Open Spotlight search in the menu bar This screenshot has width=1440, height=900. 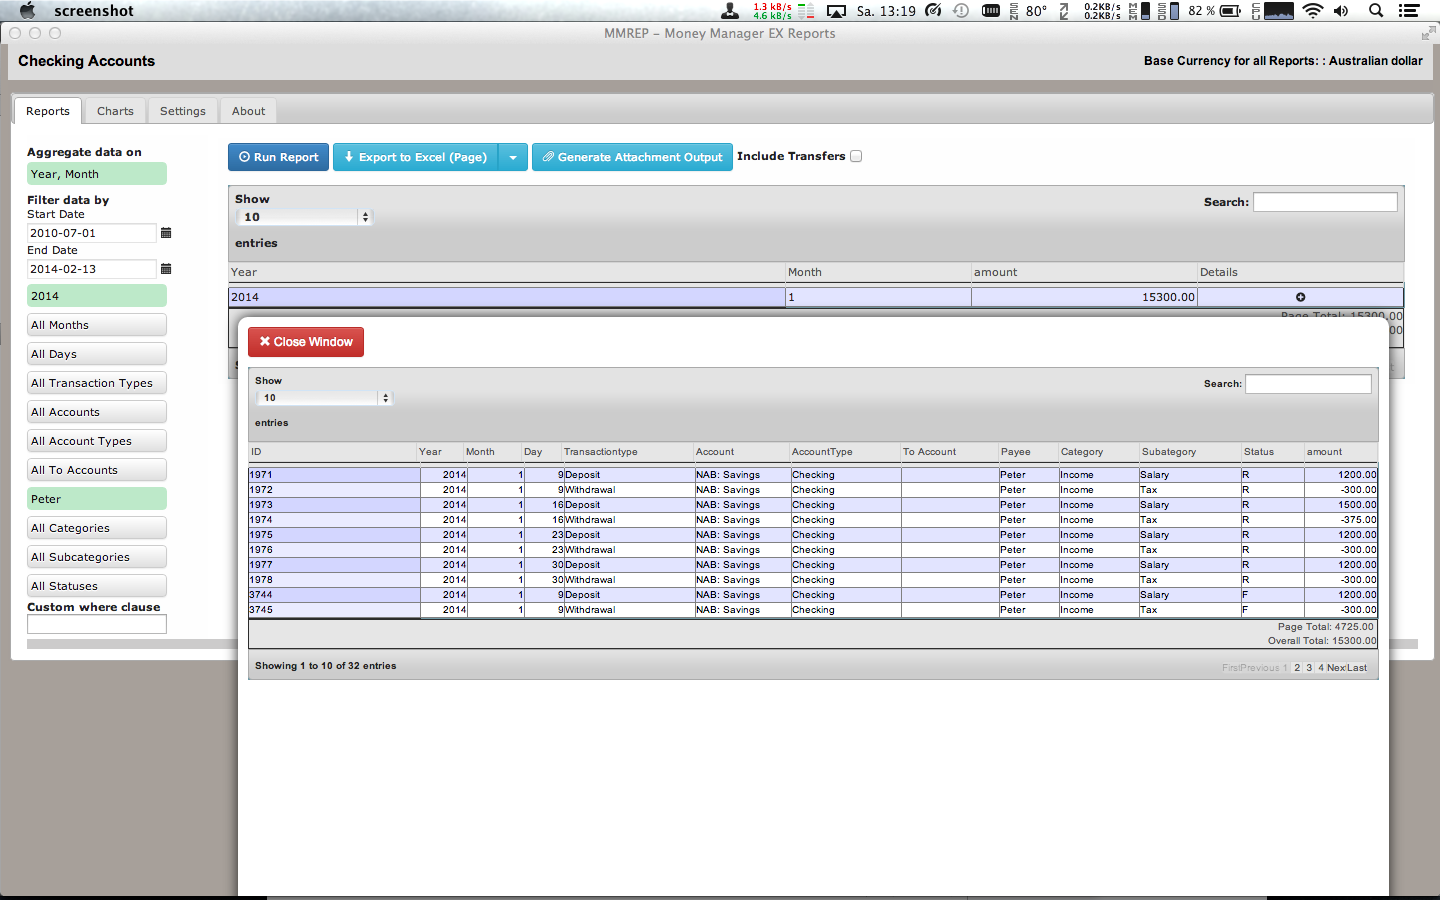(x=1376, y=11)
